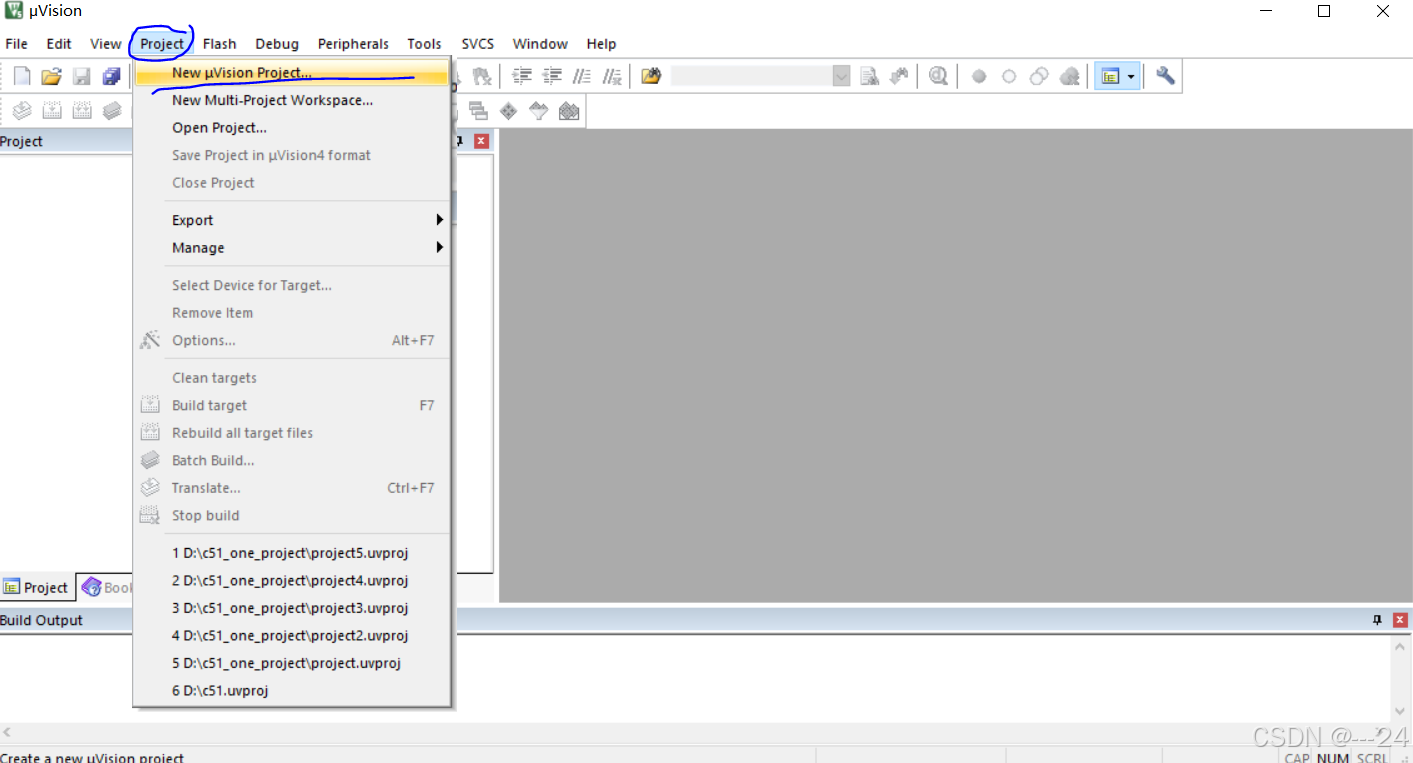
Task: Open the Window layout dropdown arrow
Action: click(1131, 76)
